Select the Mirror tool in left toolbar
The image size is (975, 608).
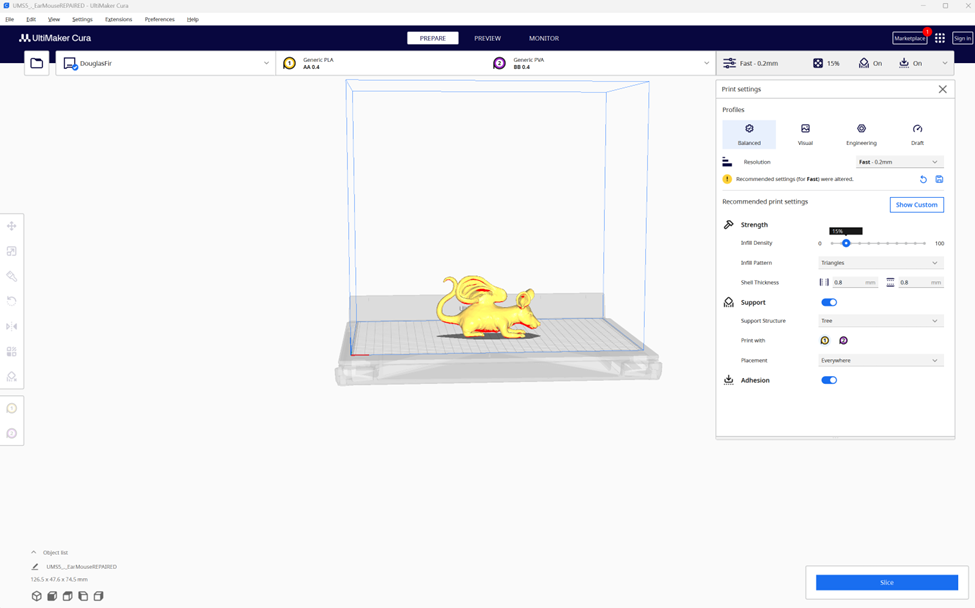coord(12,326)
